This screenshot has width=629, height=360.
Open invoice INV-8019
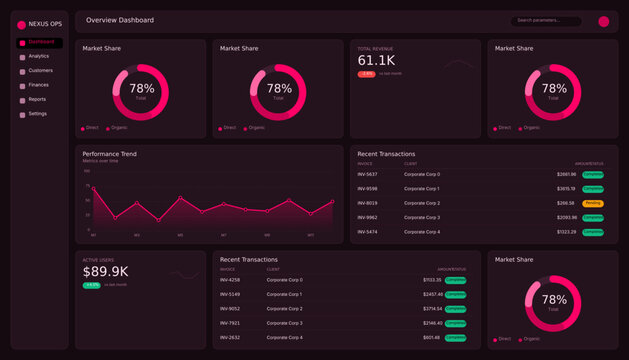(367, 203)
